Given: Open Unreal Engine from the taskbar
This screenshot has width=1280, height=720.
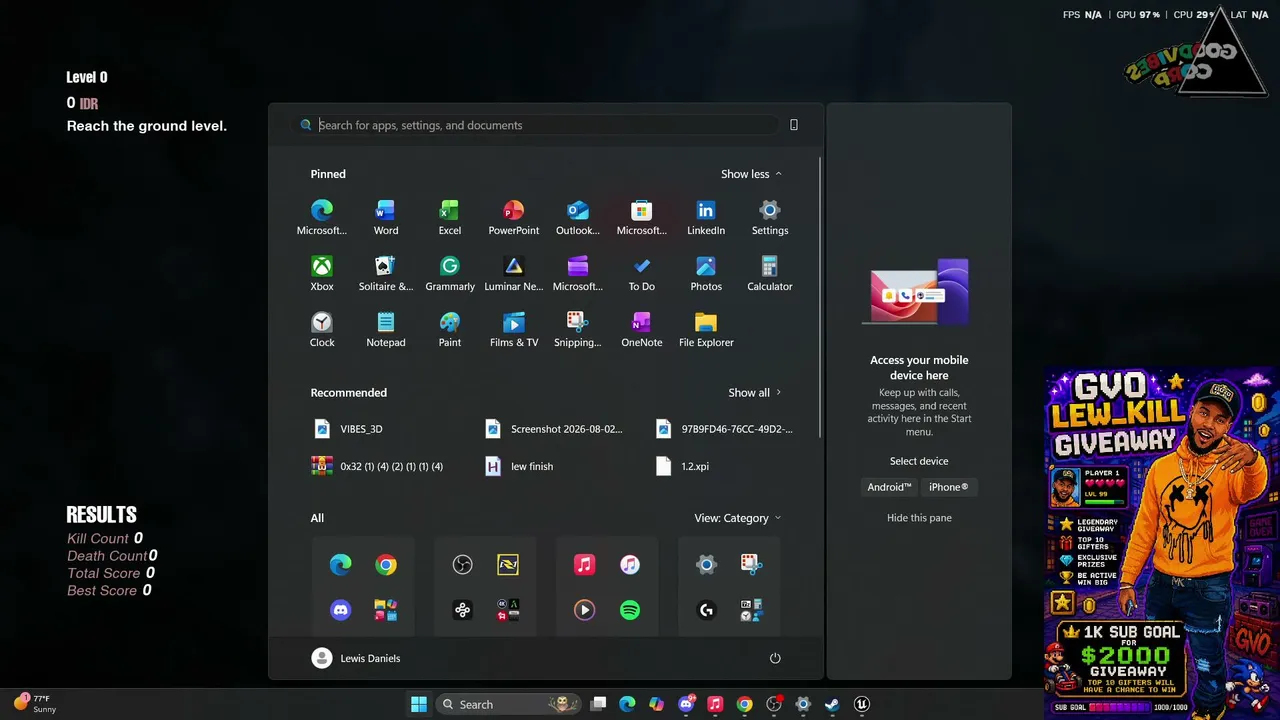Looking at the screenshot, I should pyautogui.click(x=862, y=704).
